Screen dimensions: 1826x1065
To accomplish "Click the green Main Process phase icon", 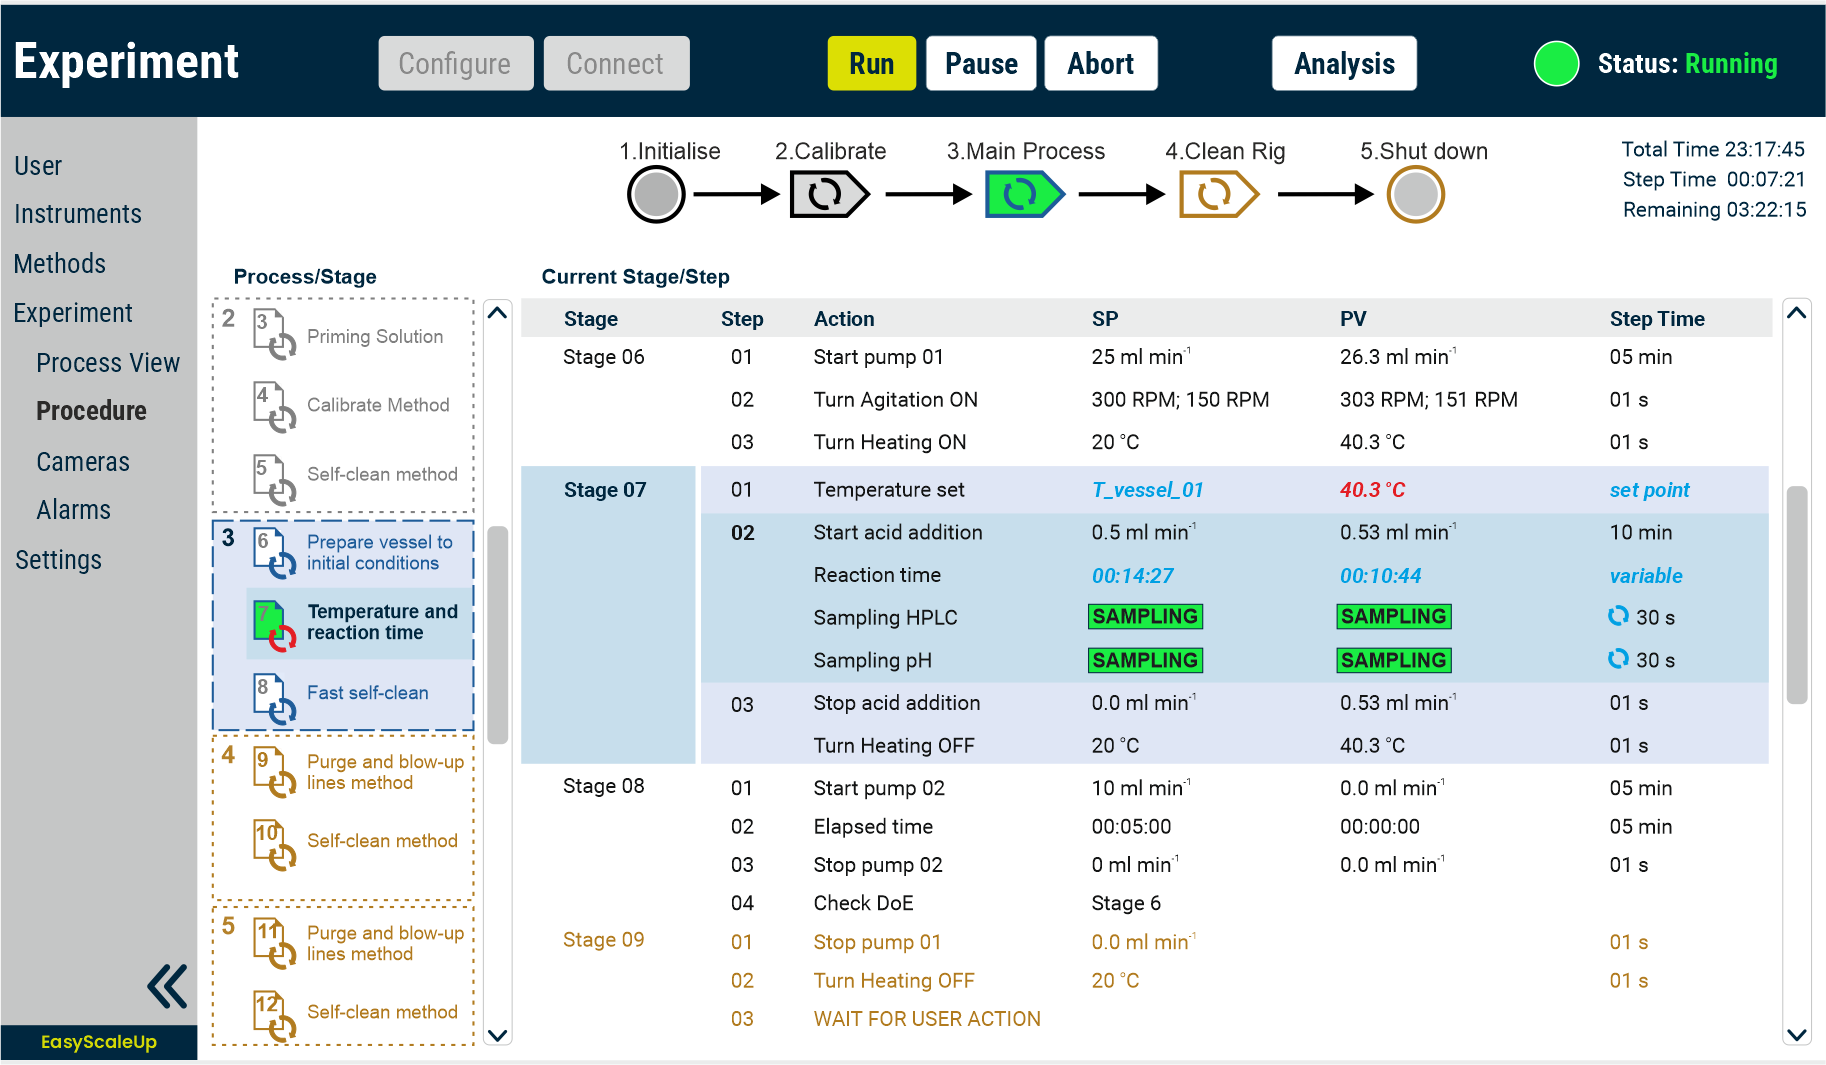I will point(1023,194).
